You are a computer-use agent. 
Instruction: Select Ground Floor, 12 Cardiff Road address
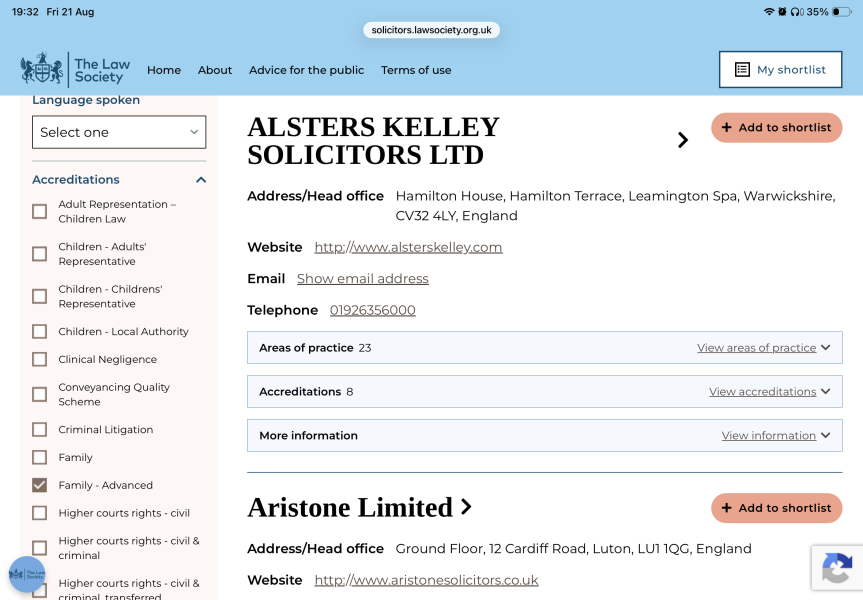[x=573, y=549]
